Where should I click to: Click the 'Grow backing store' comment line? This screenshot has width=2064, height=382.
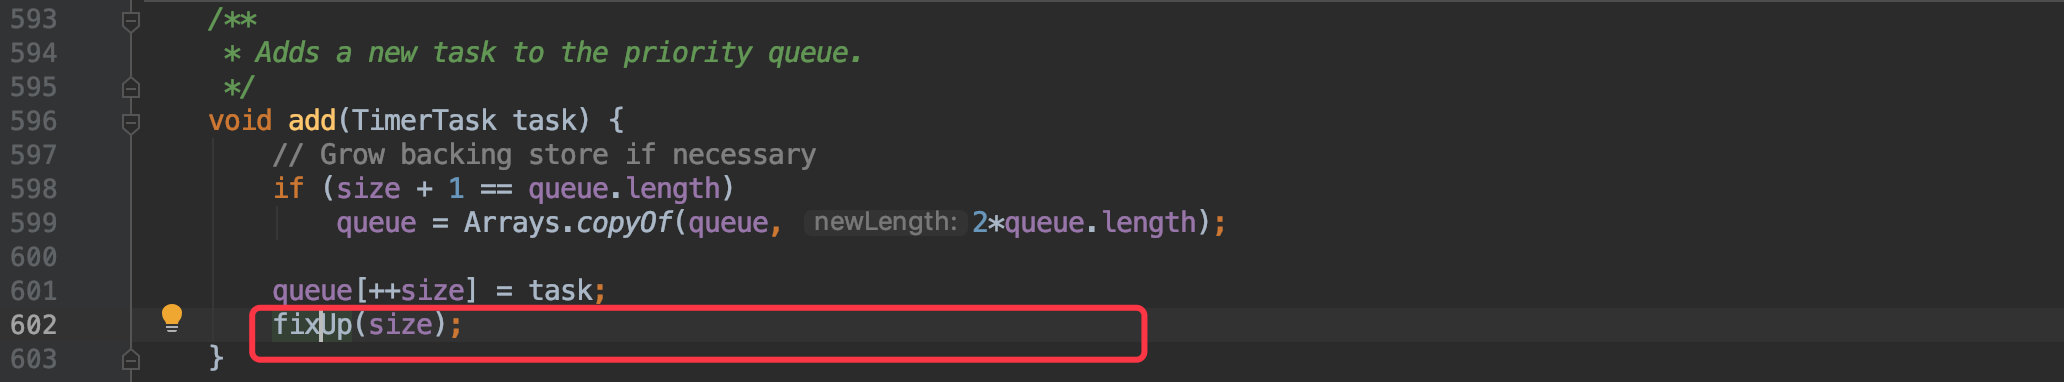(x=544, y=155)
